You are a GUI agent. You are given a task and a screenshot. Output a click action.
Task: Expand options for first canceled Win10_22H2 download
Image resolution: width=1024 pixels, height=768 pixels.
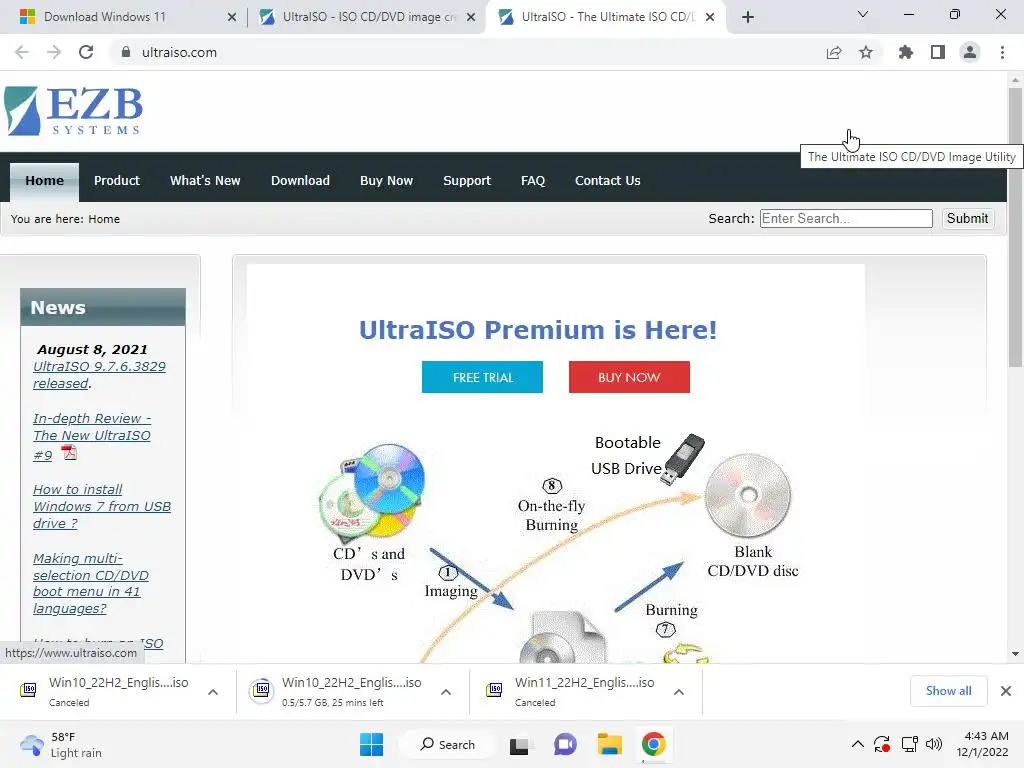[x=213, y=692]
